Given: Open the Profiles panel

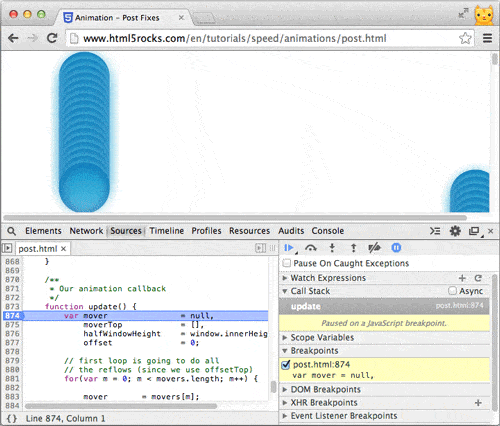Looking at the screenshot, I should tap(206, 231).
